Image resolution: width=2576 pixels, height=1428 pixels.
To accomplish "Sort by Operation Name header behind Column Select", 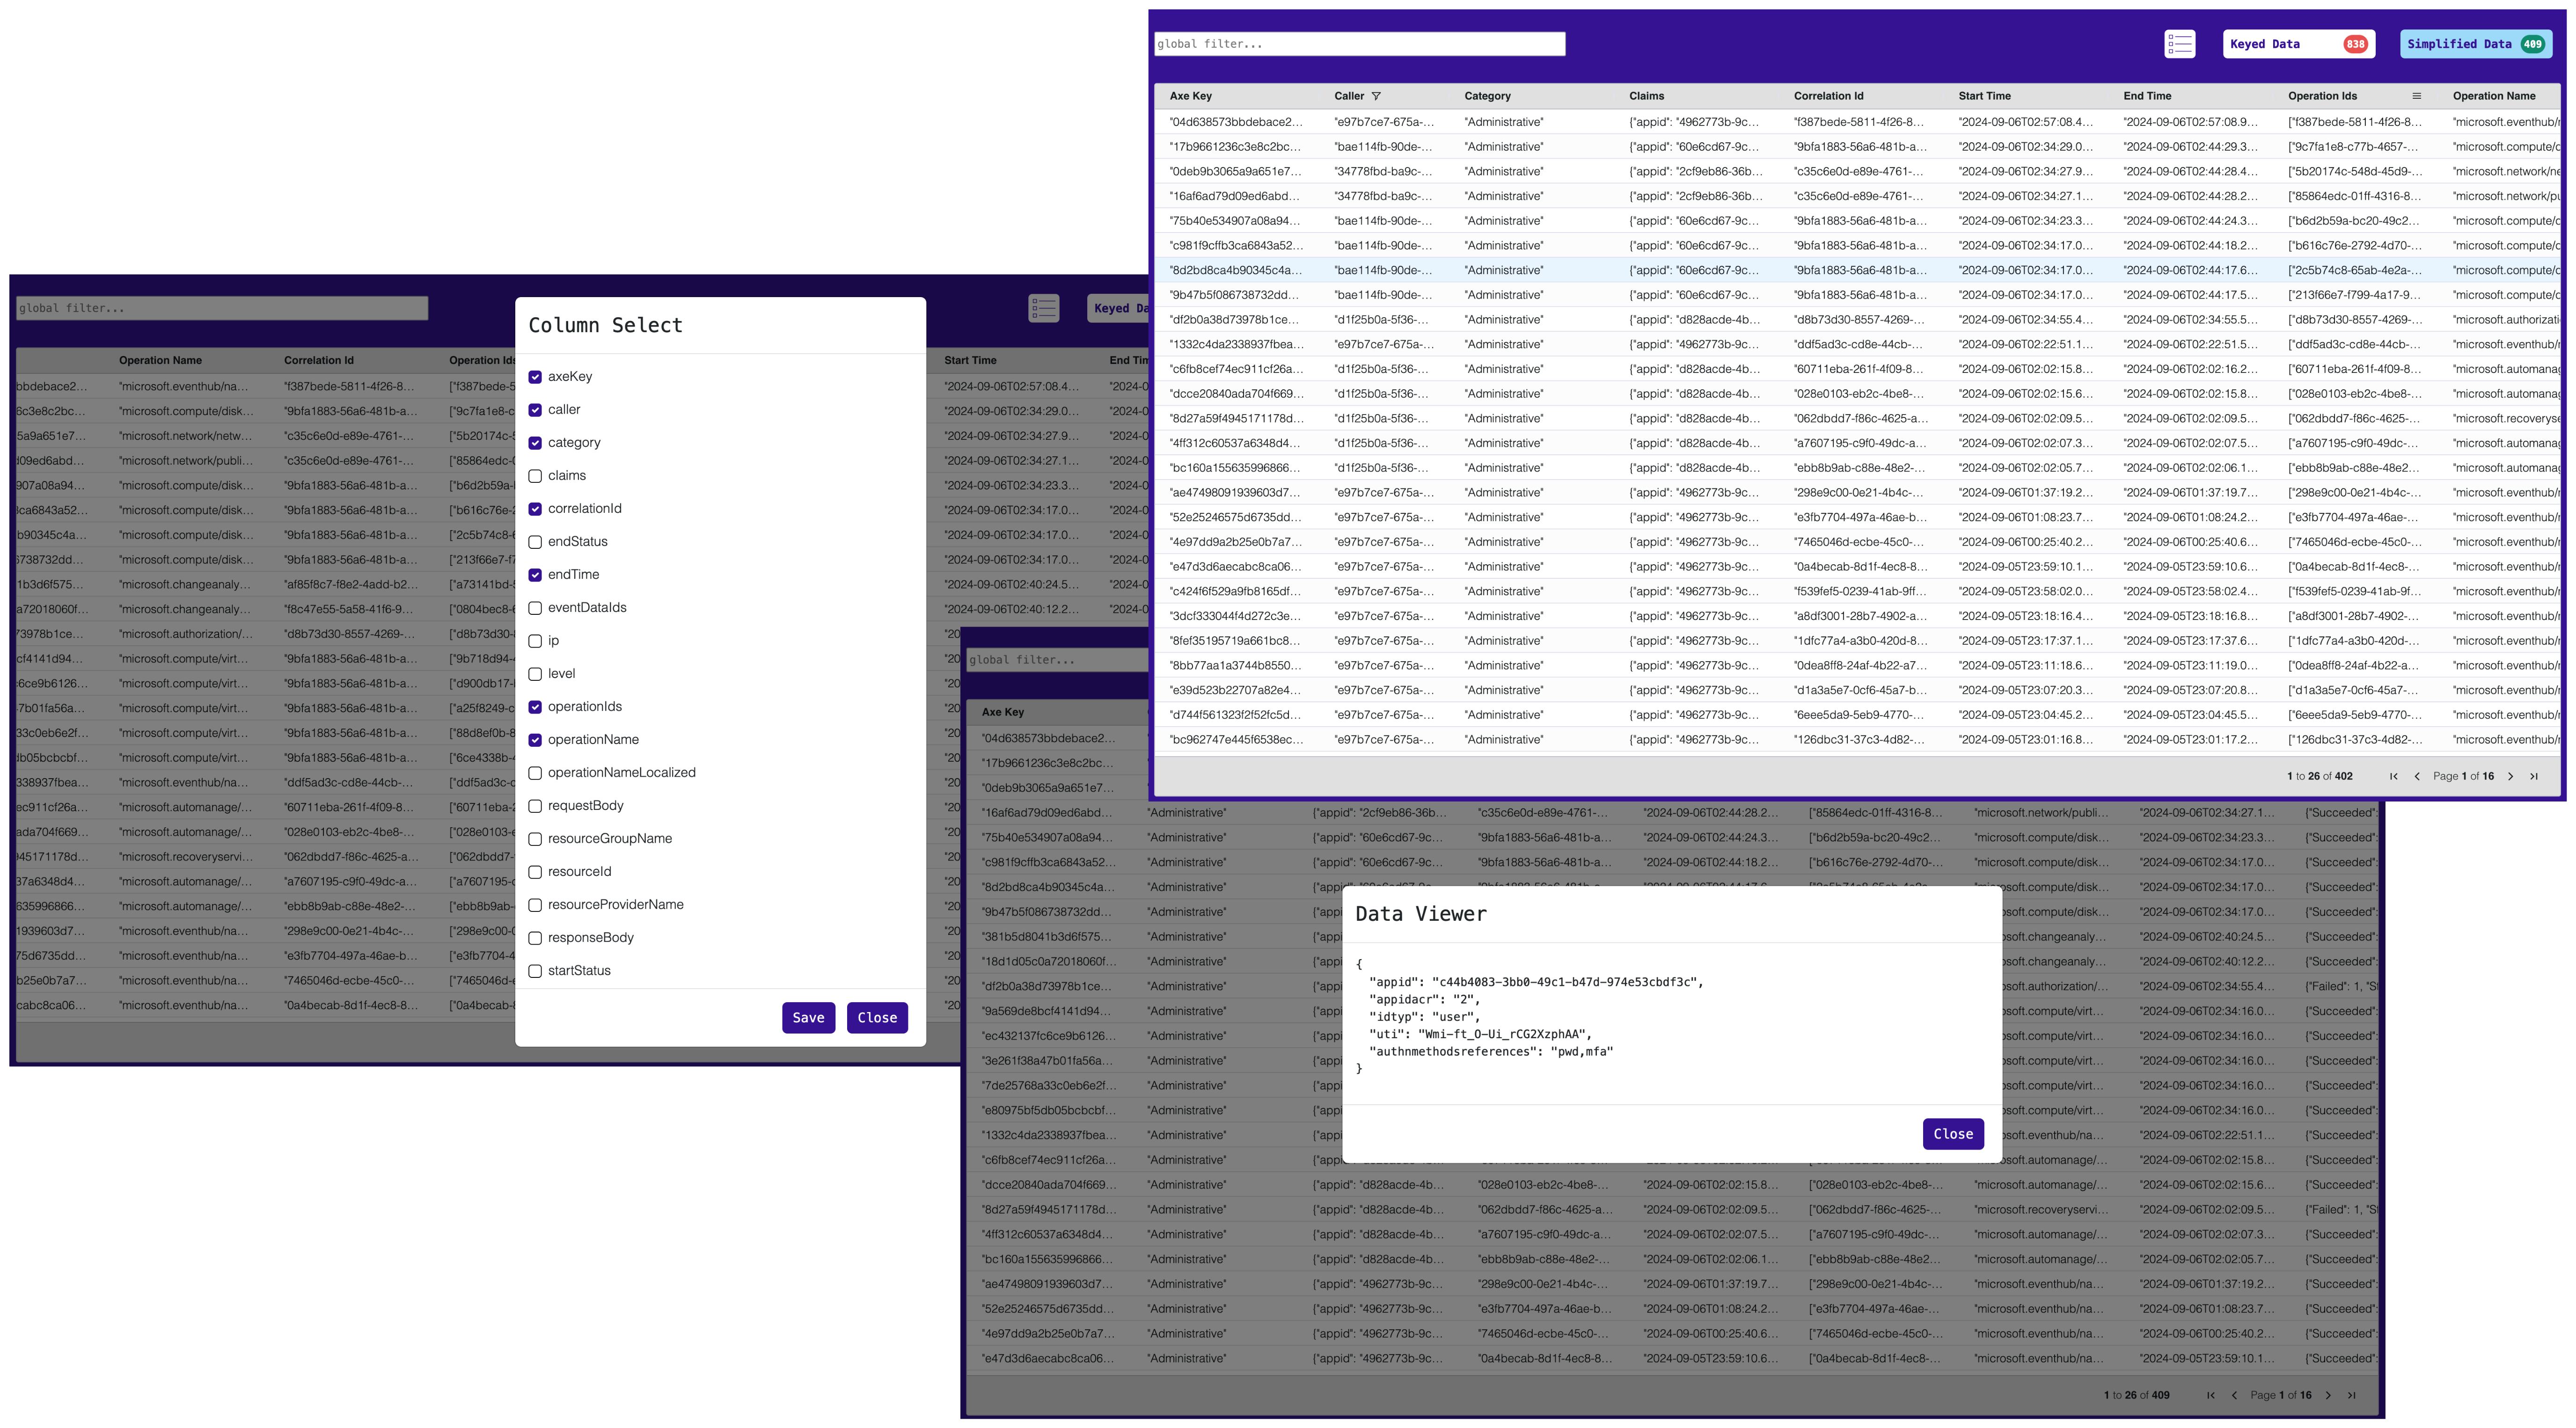I will pos(160,360).
